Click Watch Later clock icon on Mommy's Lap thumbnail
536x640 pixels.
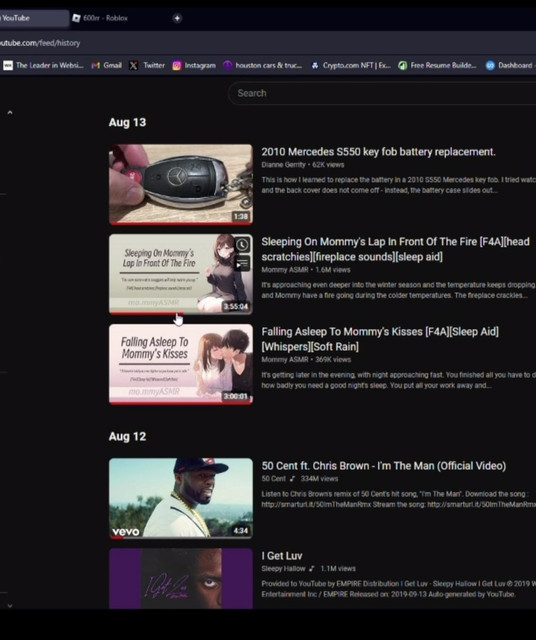tap(242, 244)
